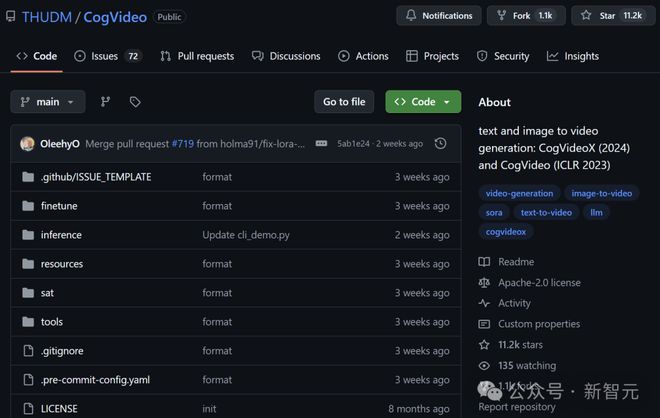Open commit history clock icon
Viewport: 660px width, 418px height.
click(x=440, y=144)
